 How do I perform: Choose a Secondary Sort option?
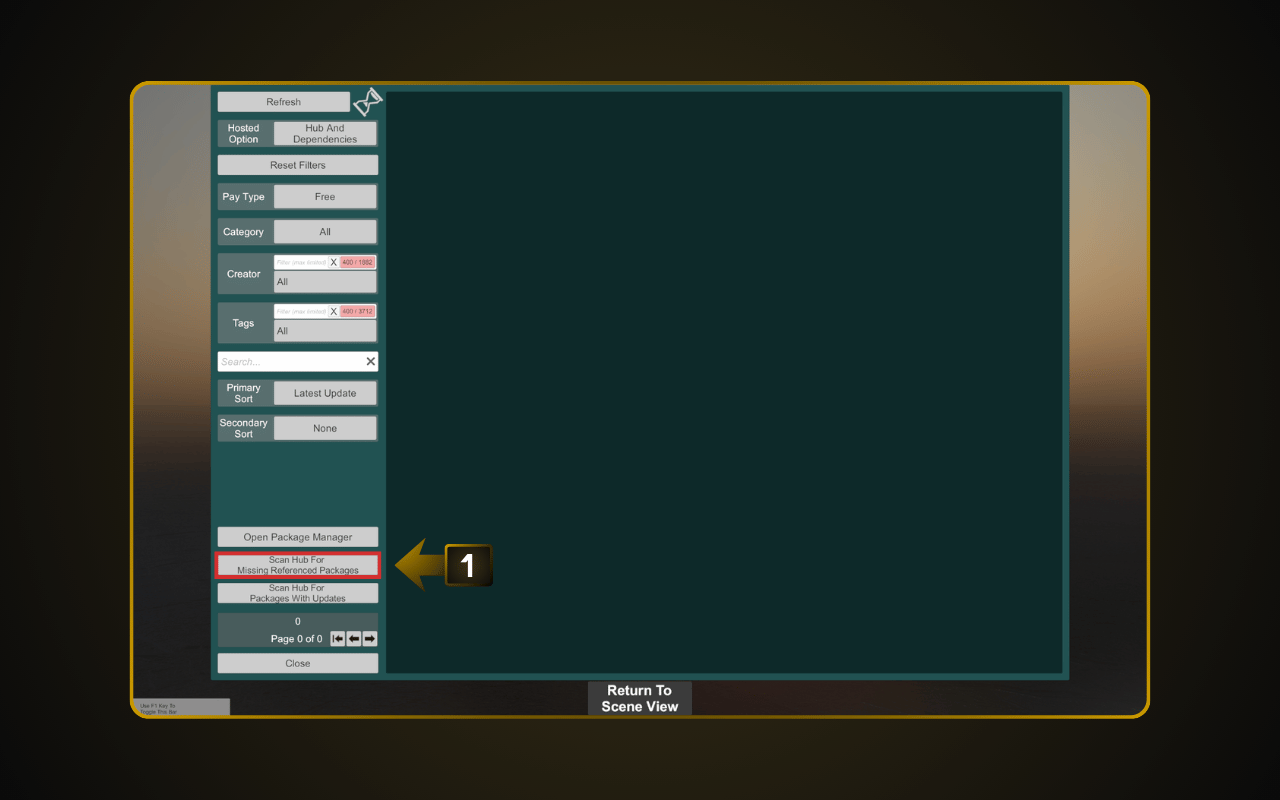tap(325, 428)
